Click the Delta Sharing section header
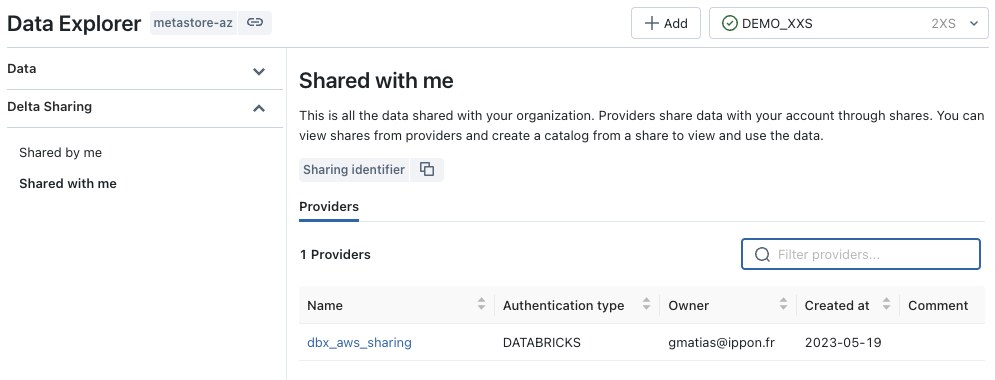Viewport: 995px width, 380px height. 145,107
